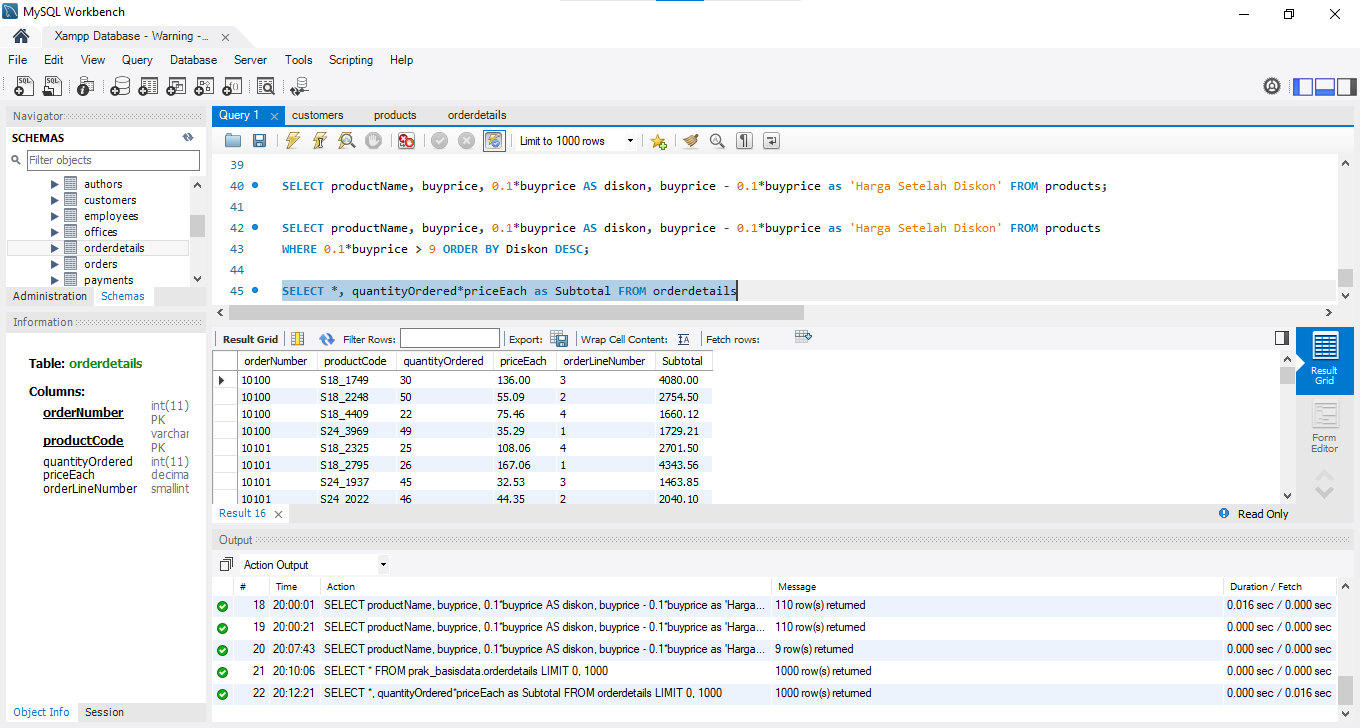Expand the payments table node

point(55,280)
